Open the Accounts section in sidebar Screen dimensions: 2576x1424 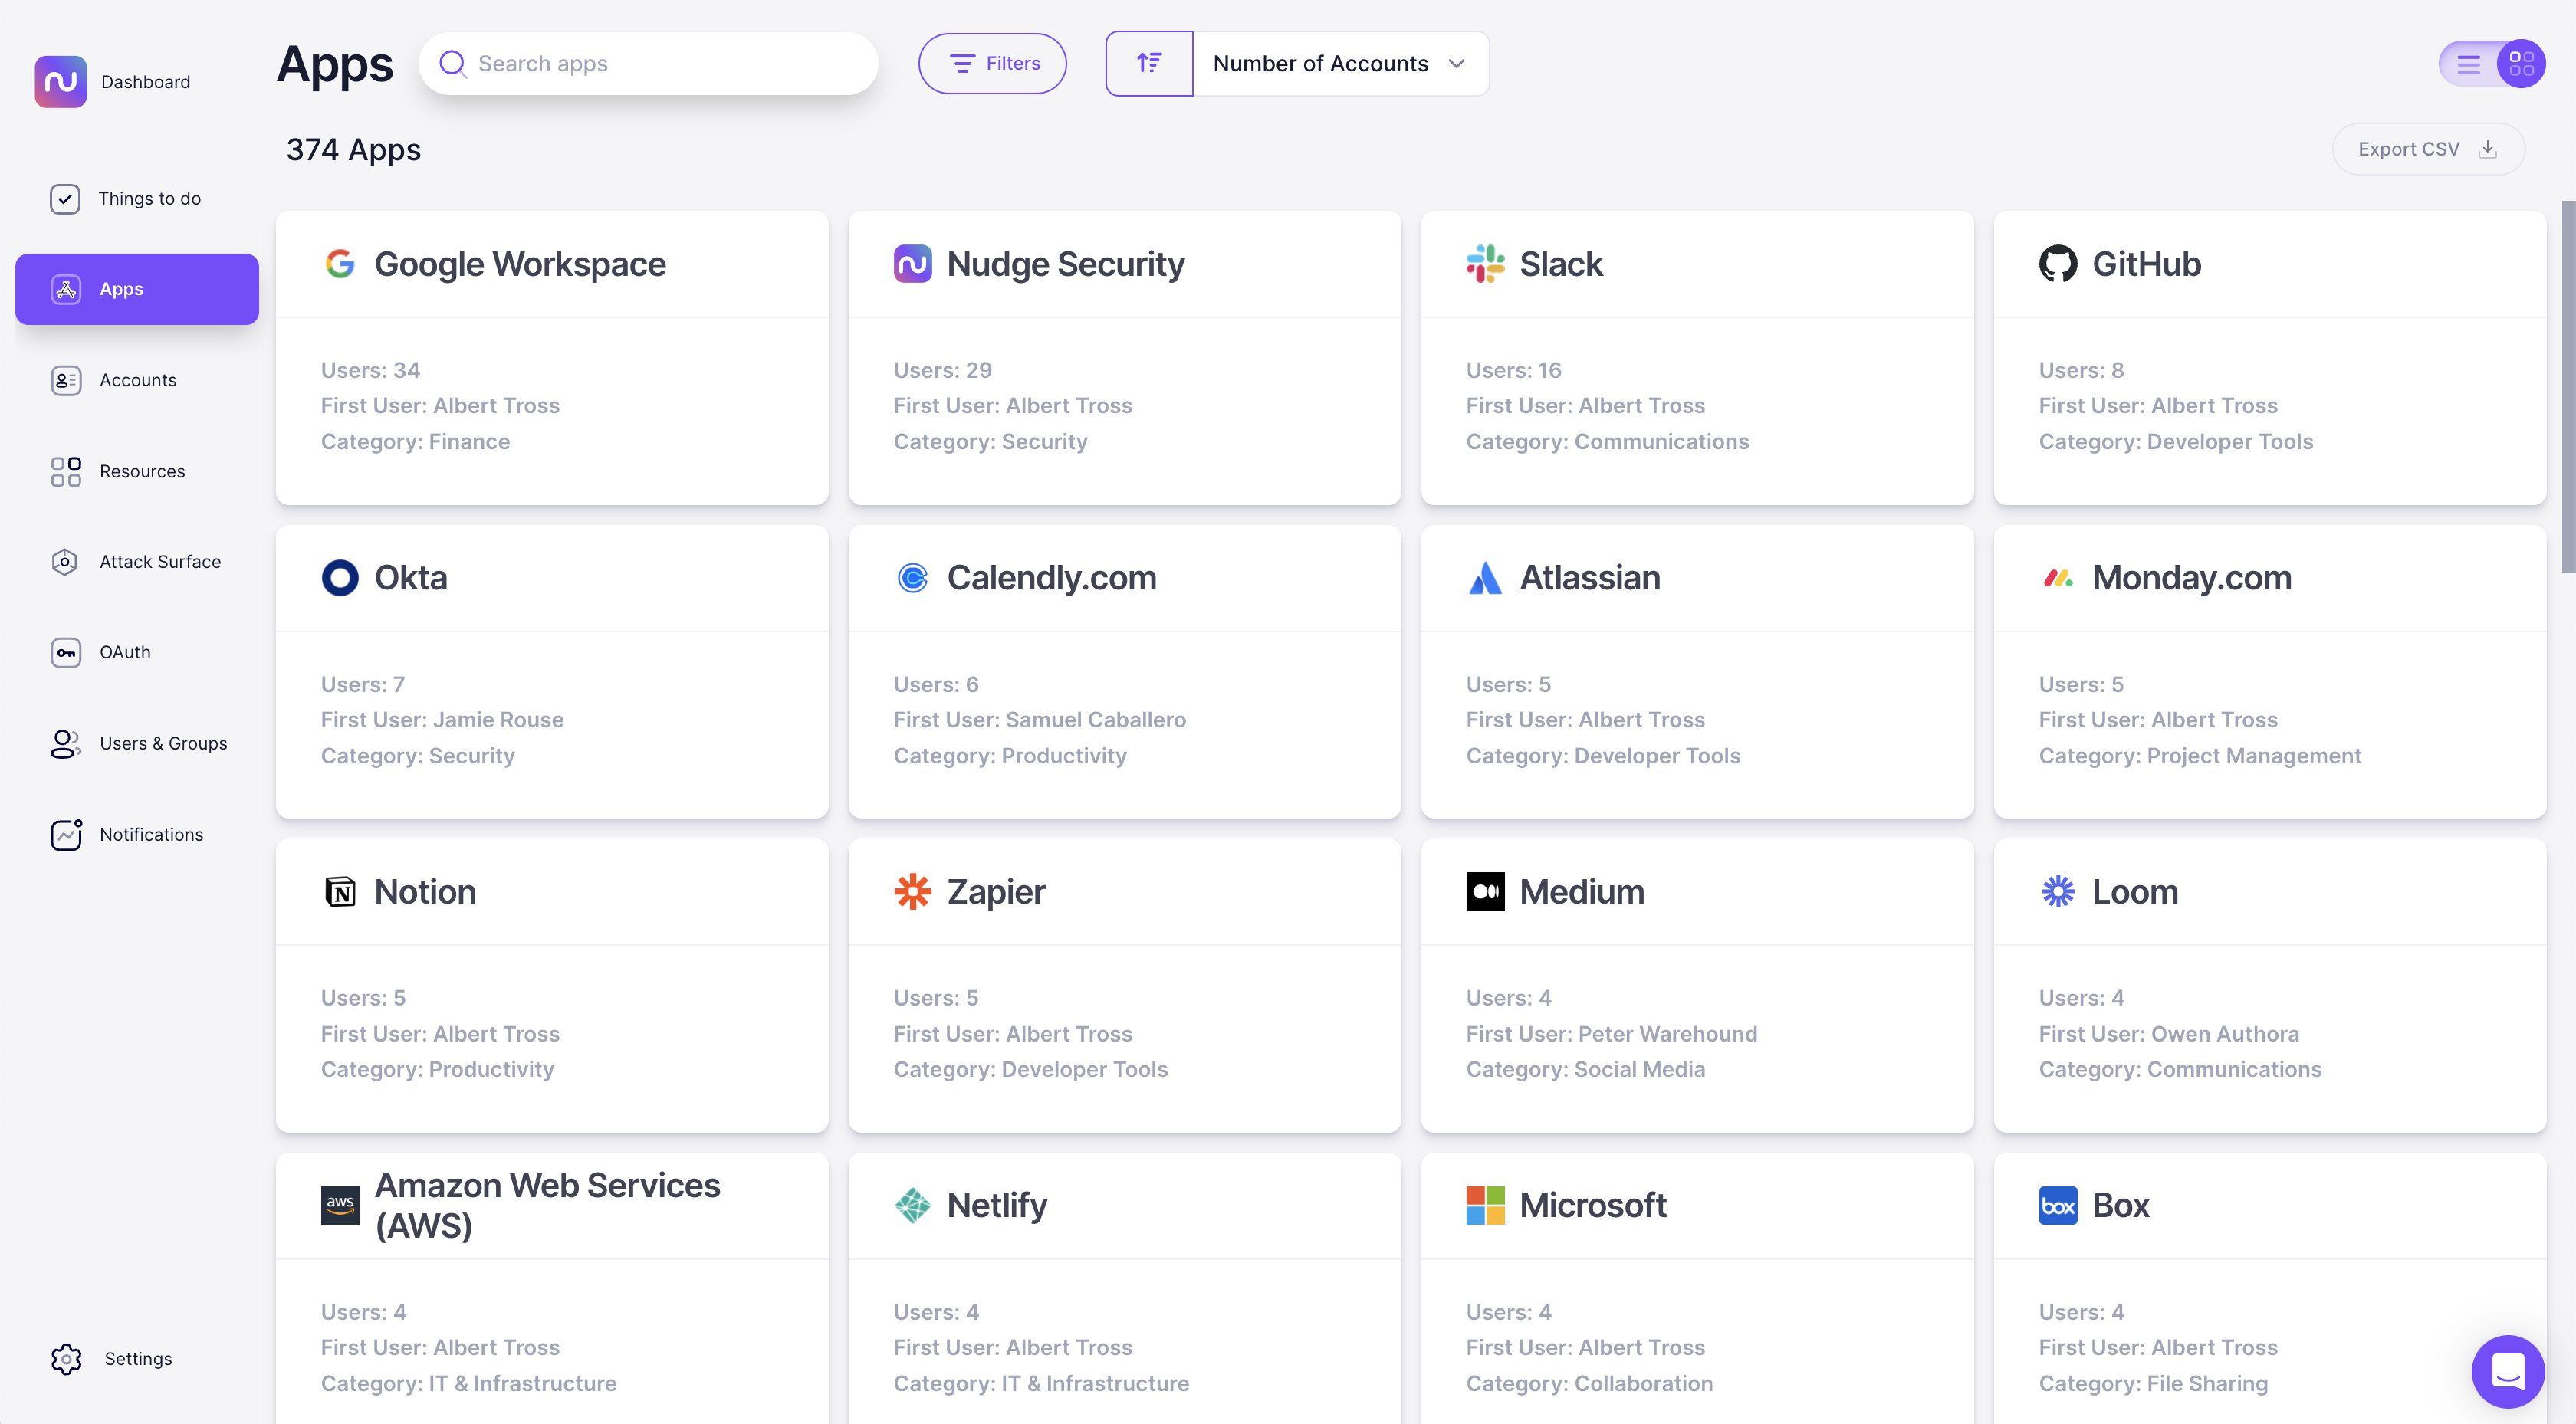(x=137, y=380)
